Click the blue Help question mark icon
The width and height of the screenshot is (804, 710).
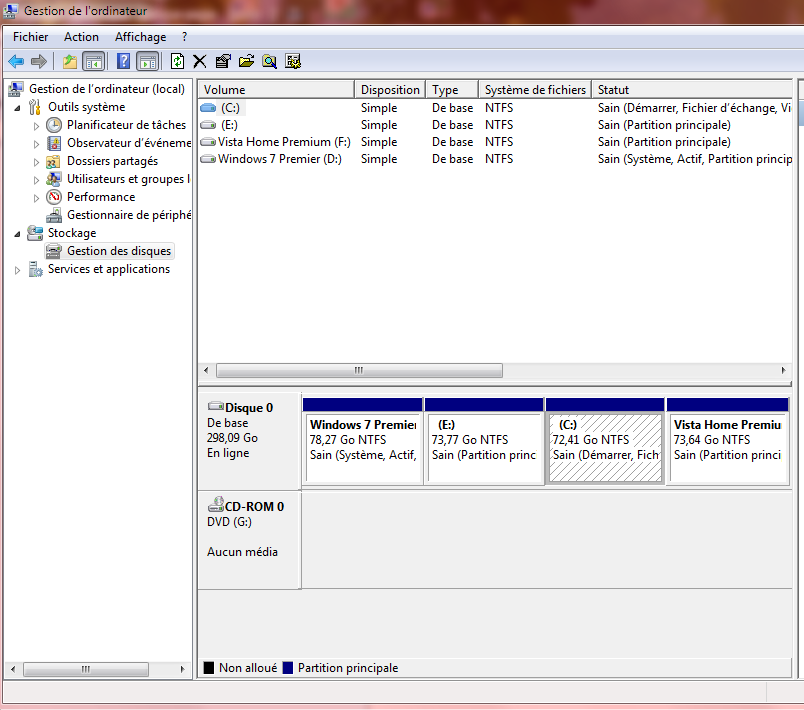click(123, 62)
